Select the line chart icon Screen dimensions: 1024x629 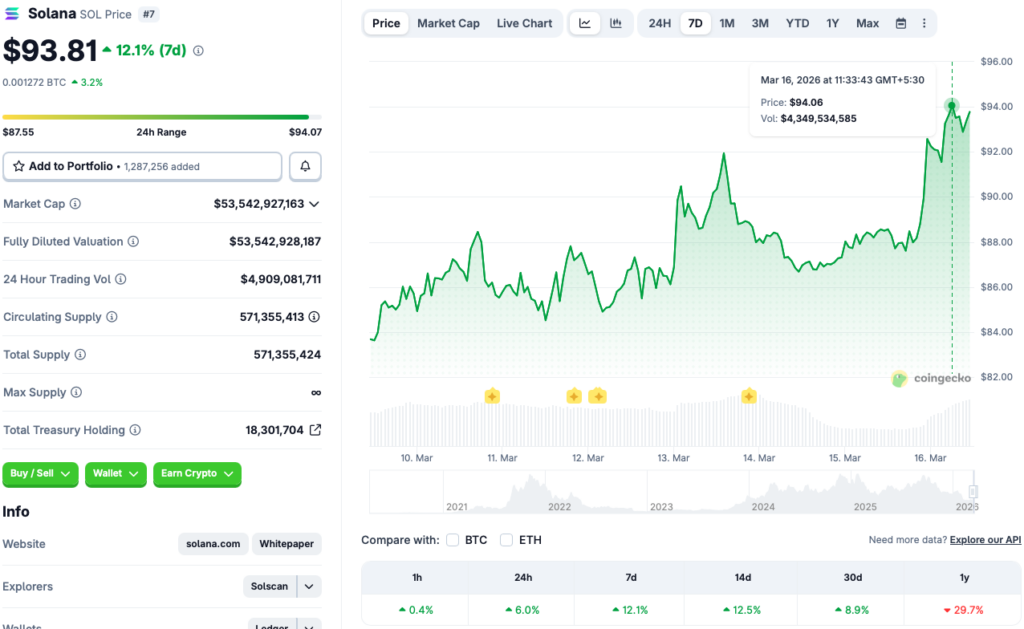pos(585,22)
